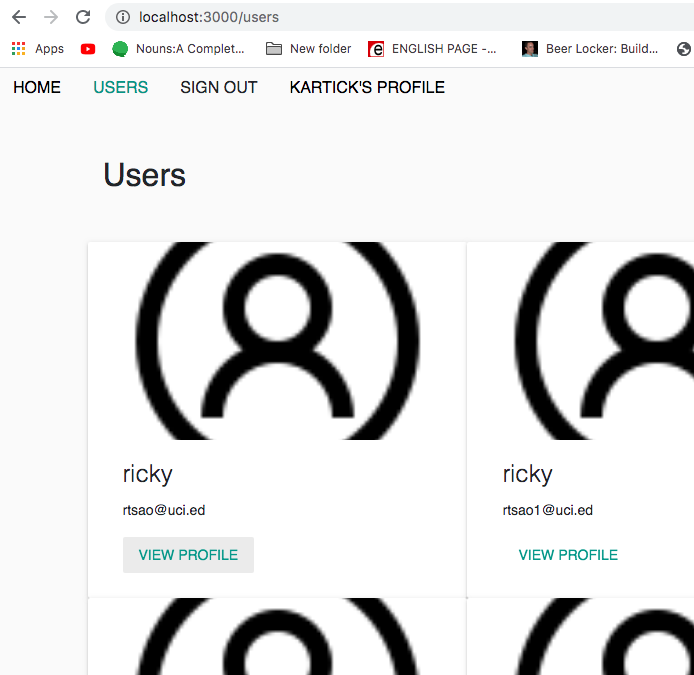Screen dimensions: 694x675
Task: Open the globe bookmark icon
Action: (x=684, y=49)
